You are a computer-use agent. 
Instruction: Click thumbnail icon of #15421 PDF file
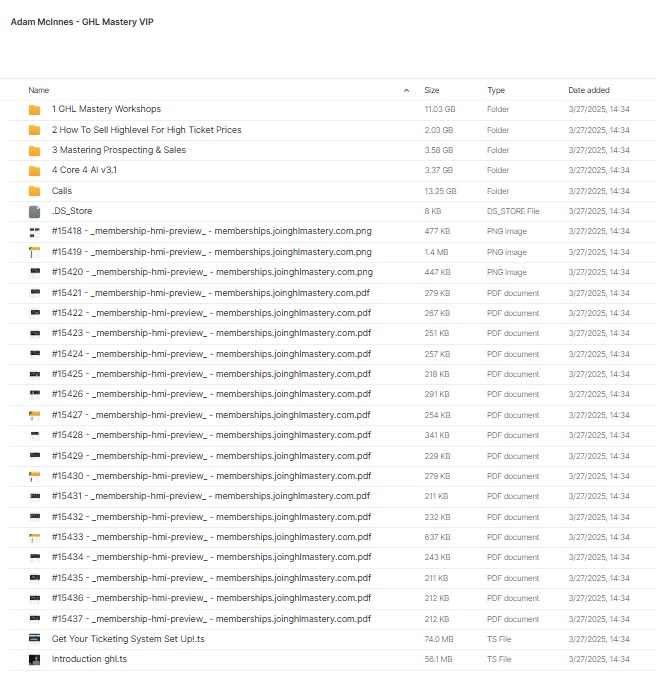[x=35, y=292]
